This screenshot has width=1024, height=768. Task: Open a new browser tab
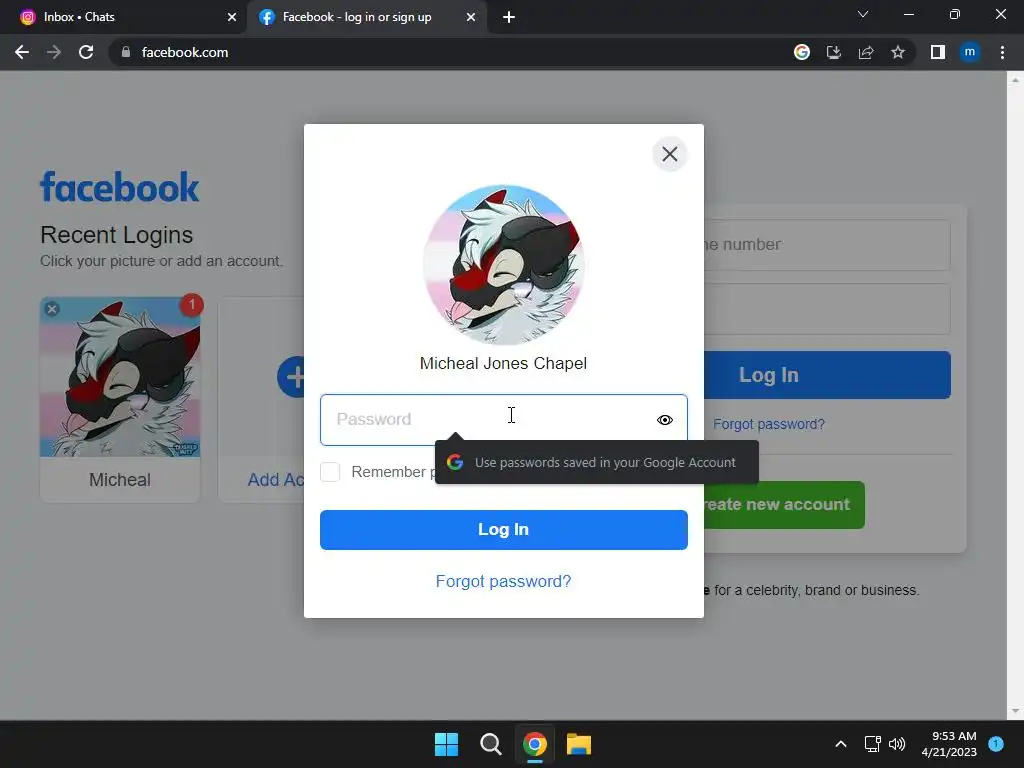coord(509,18)
